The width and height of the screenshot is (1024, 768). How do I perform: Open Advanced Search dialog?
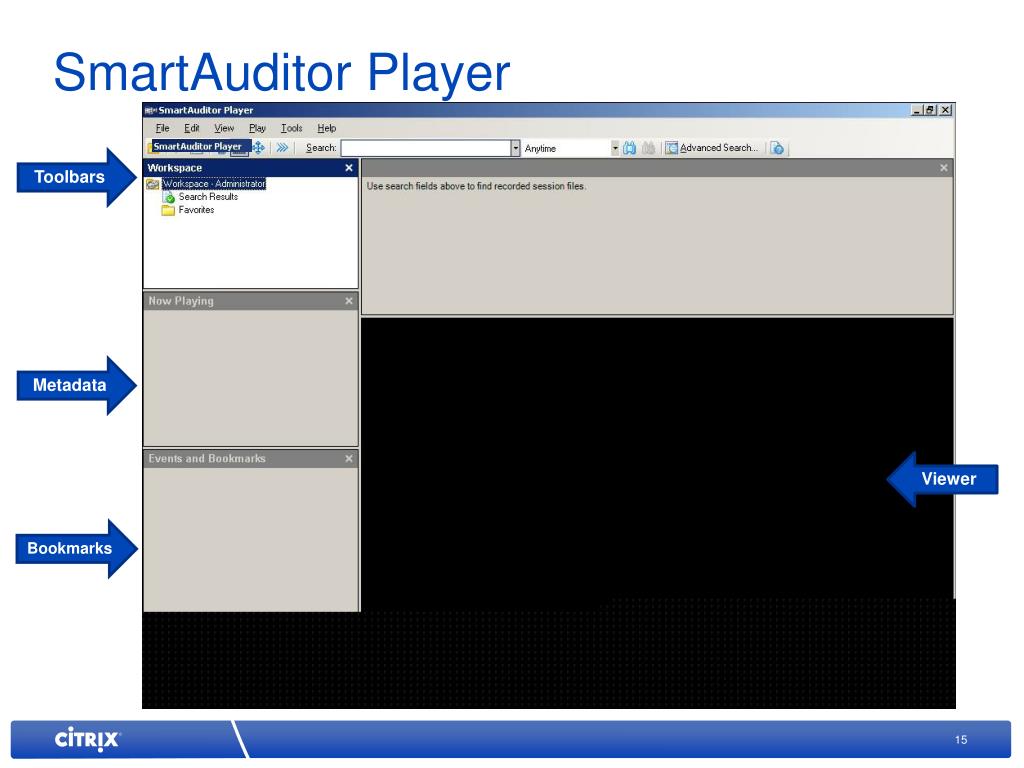coord(712,148)
